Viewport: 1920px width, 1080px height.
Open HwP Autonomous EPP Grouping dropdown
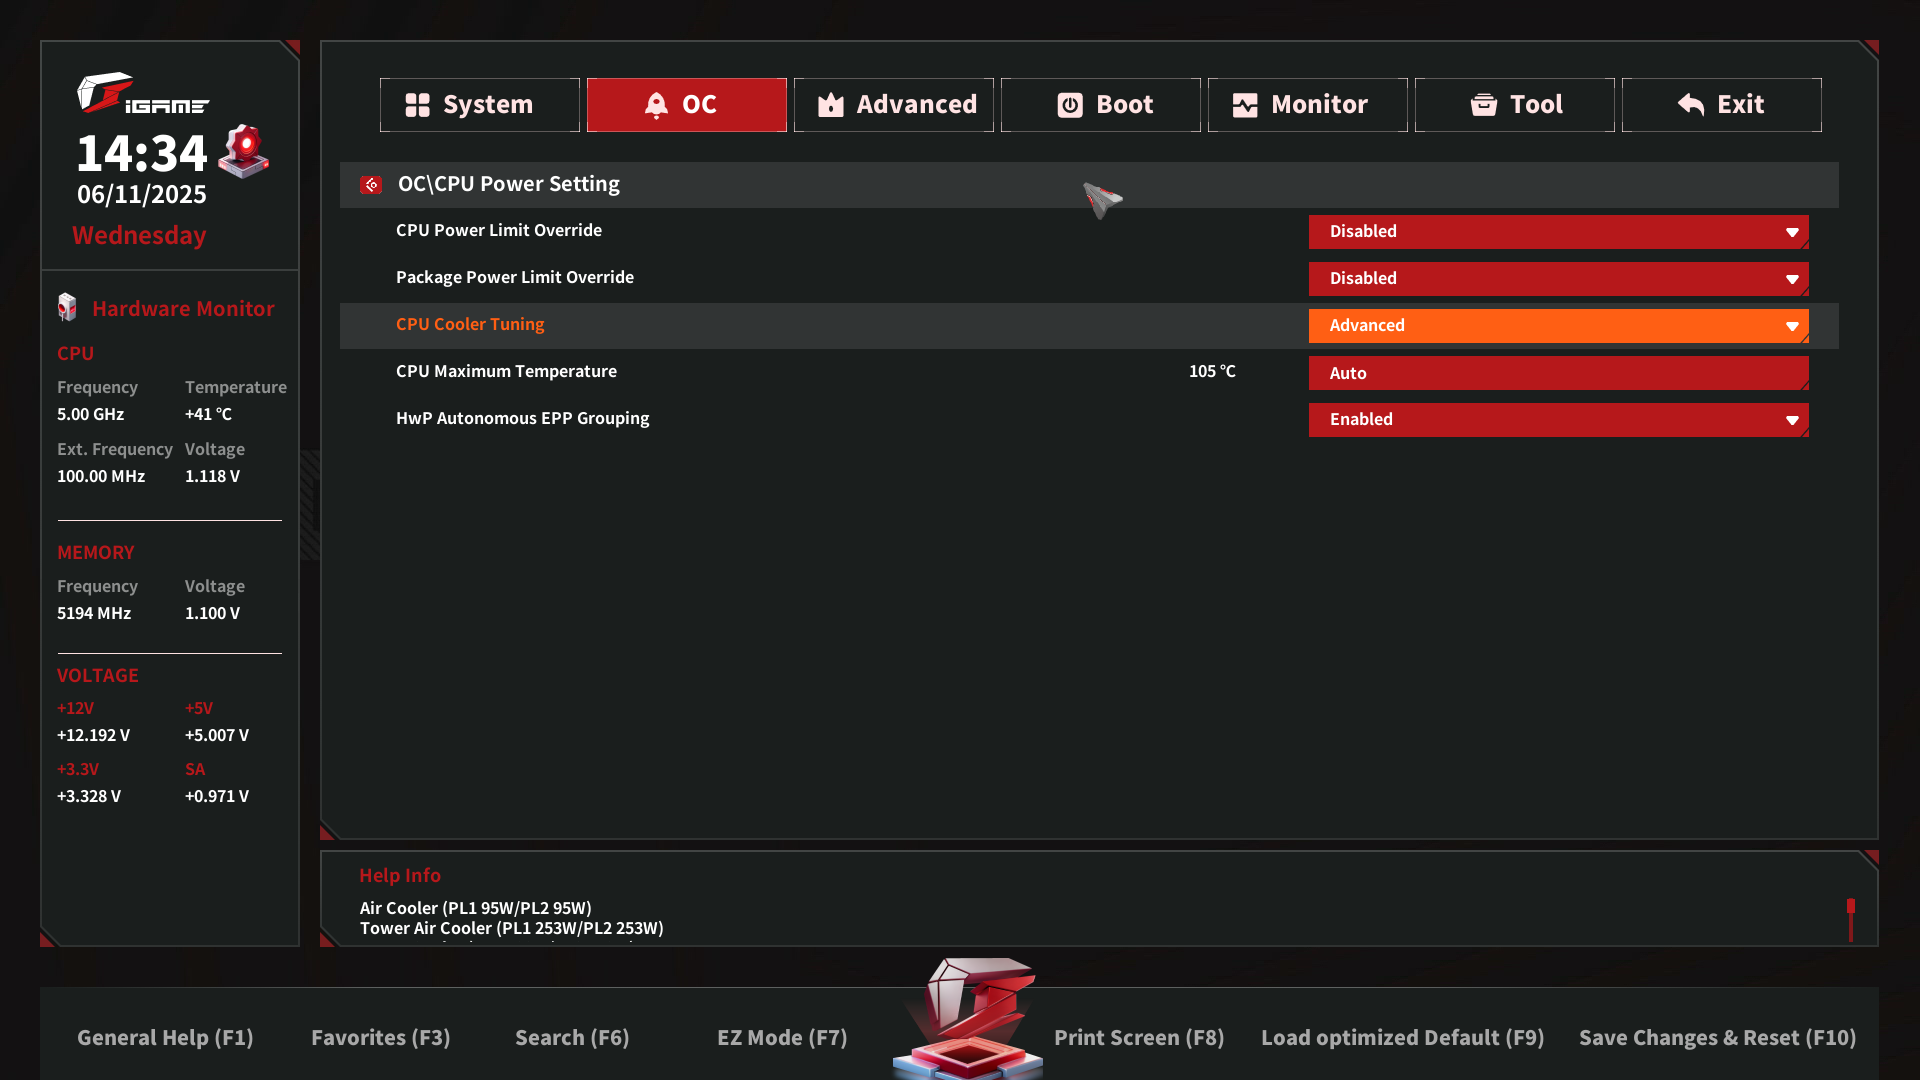(x=1558, y=420)
